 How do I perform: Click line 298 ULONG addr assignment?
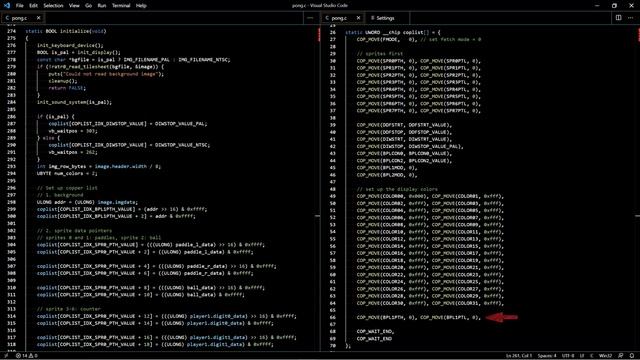pos(87,202)
